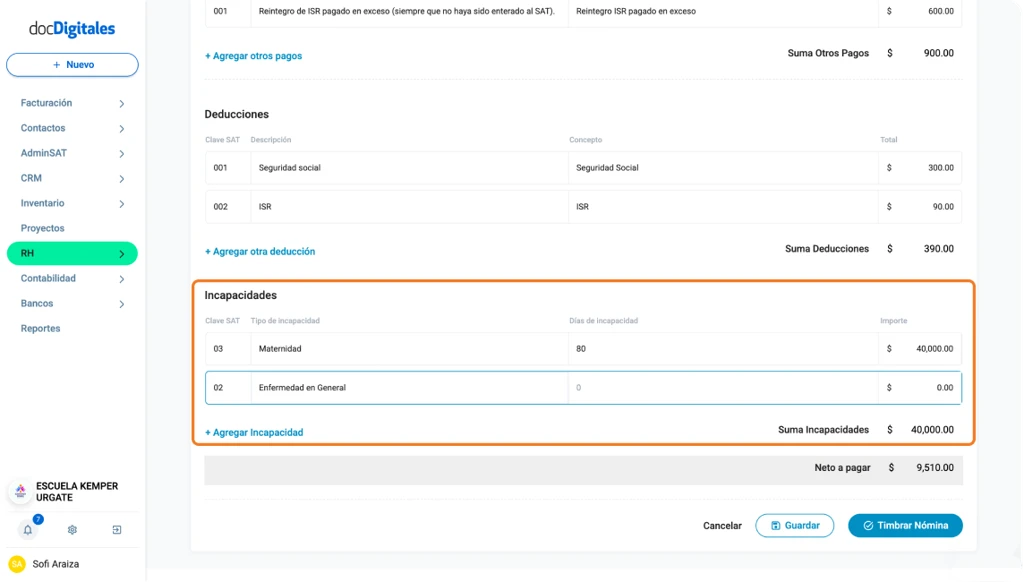1024x582 pixels.
Task: Click the Seguridad Social concepto field
Action: [723, 168]
